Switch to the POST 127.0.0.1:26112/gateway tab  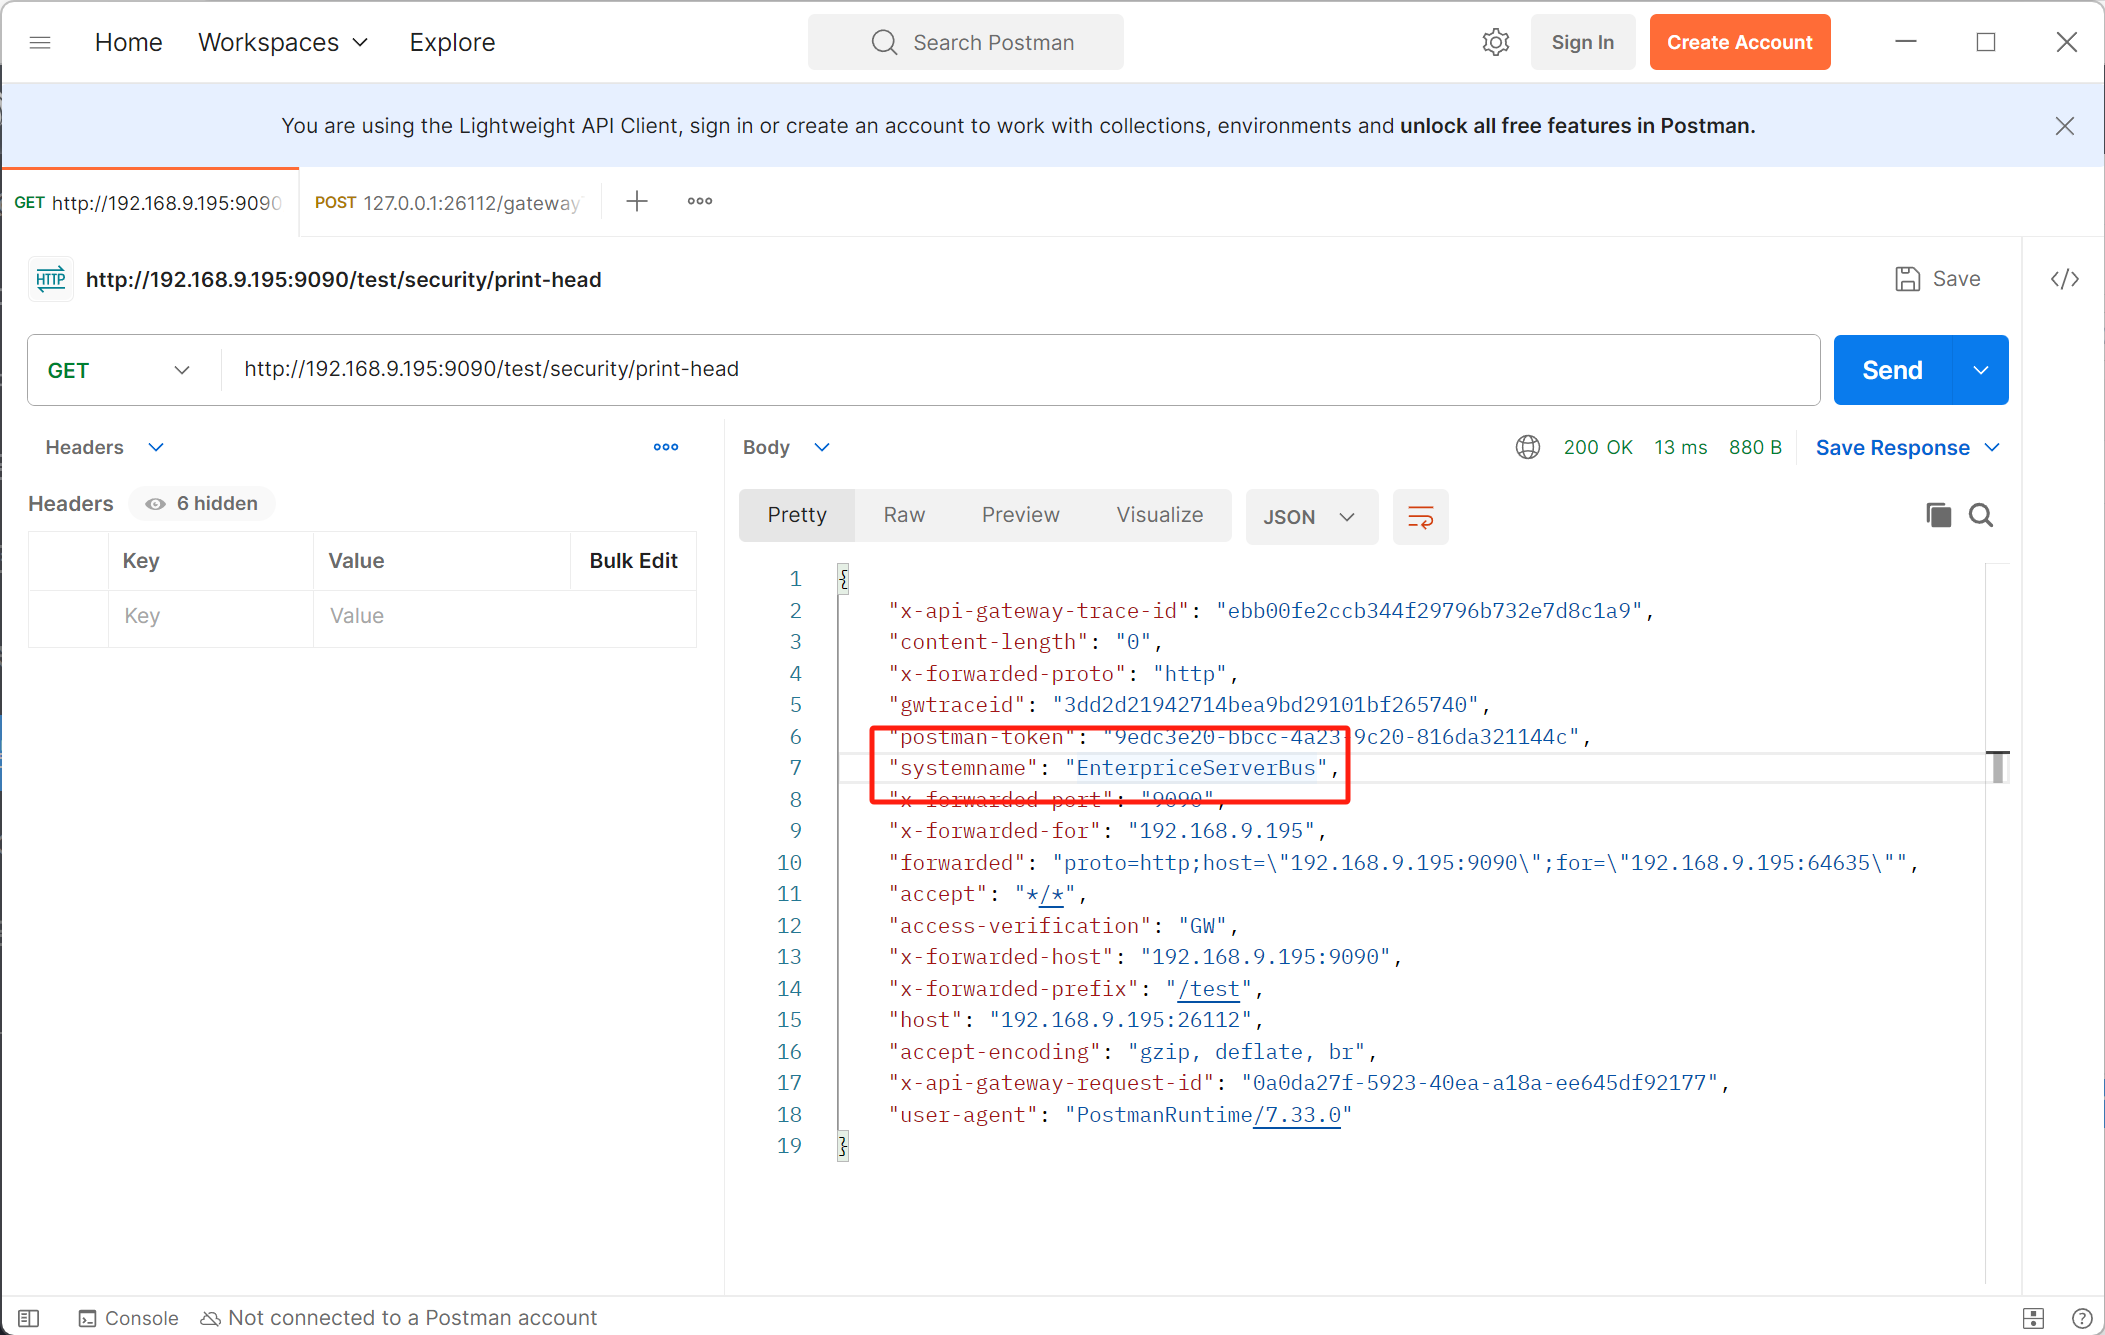(x=448, y=203)
